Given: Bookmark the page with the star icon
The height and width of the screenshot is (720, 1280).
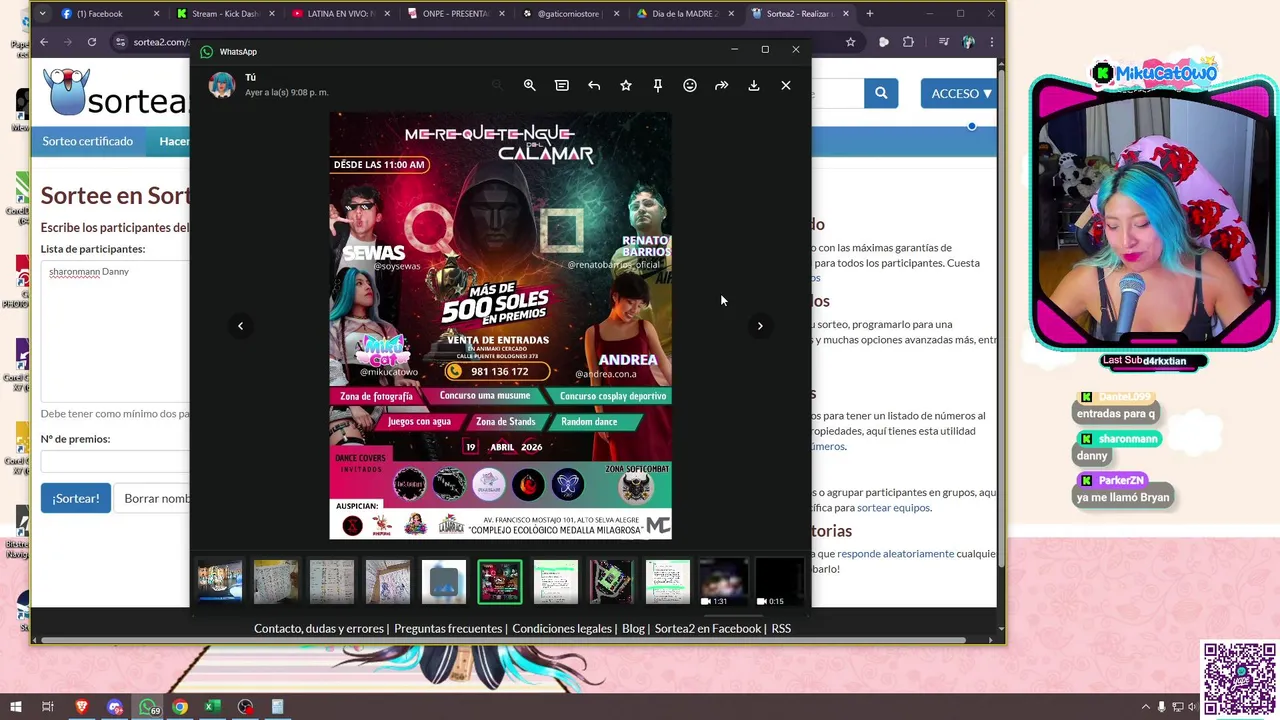Looking at the screenshot, I should click(851, 42).
